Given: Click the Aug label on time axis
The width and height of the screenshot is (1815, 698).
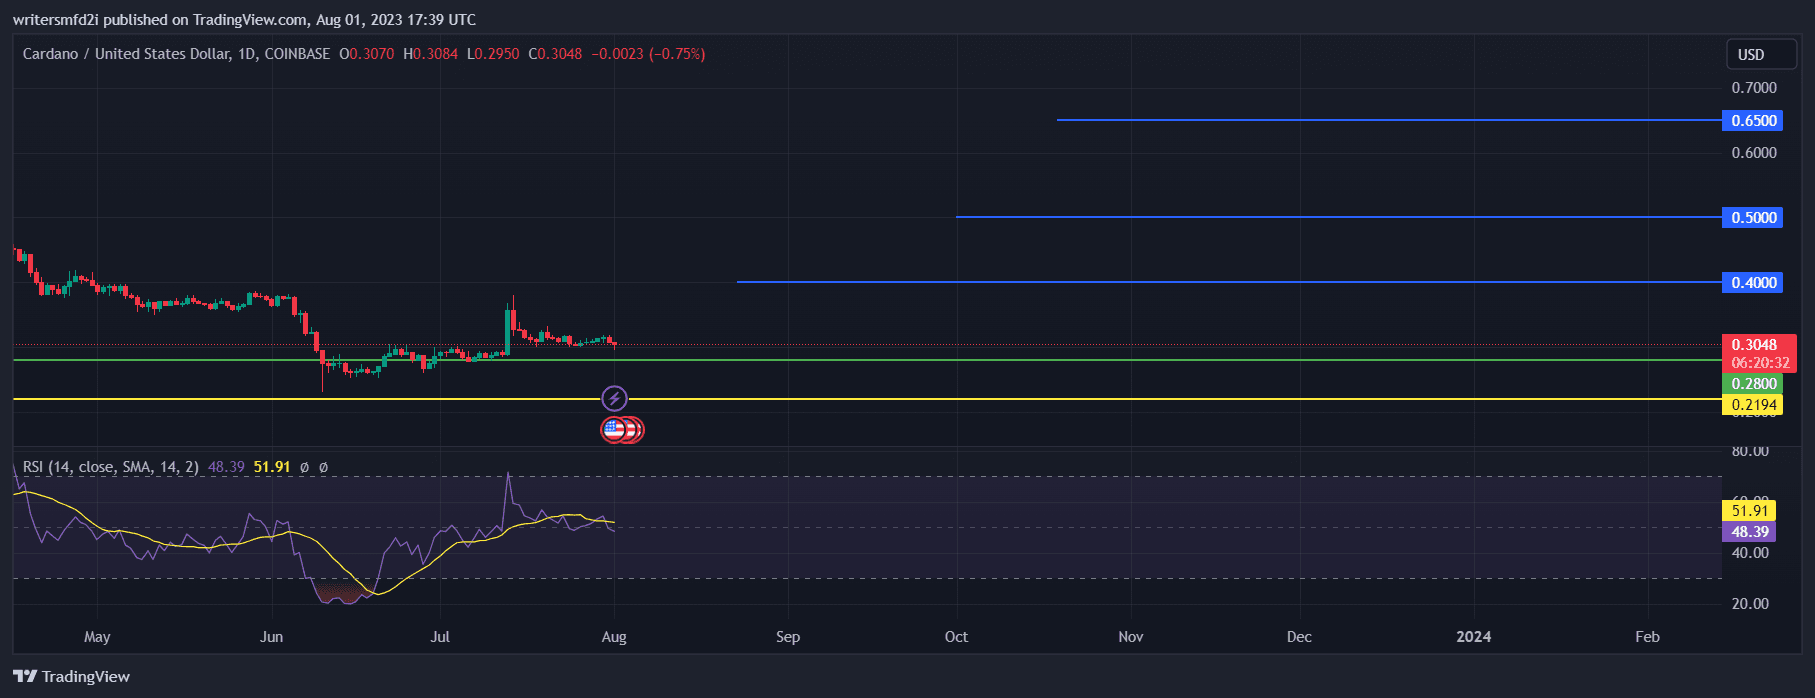Looking at the screenshot, I should [x=614, y=637].
